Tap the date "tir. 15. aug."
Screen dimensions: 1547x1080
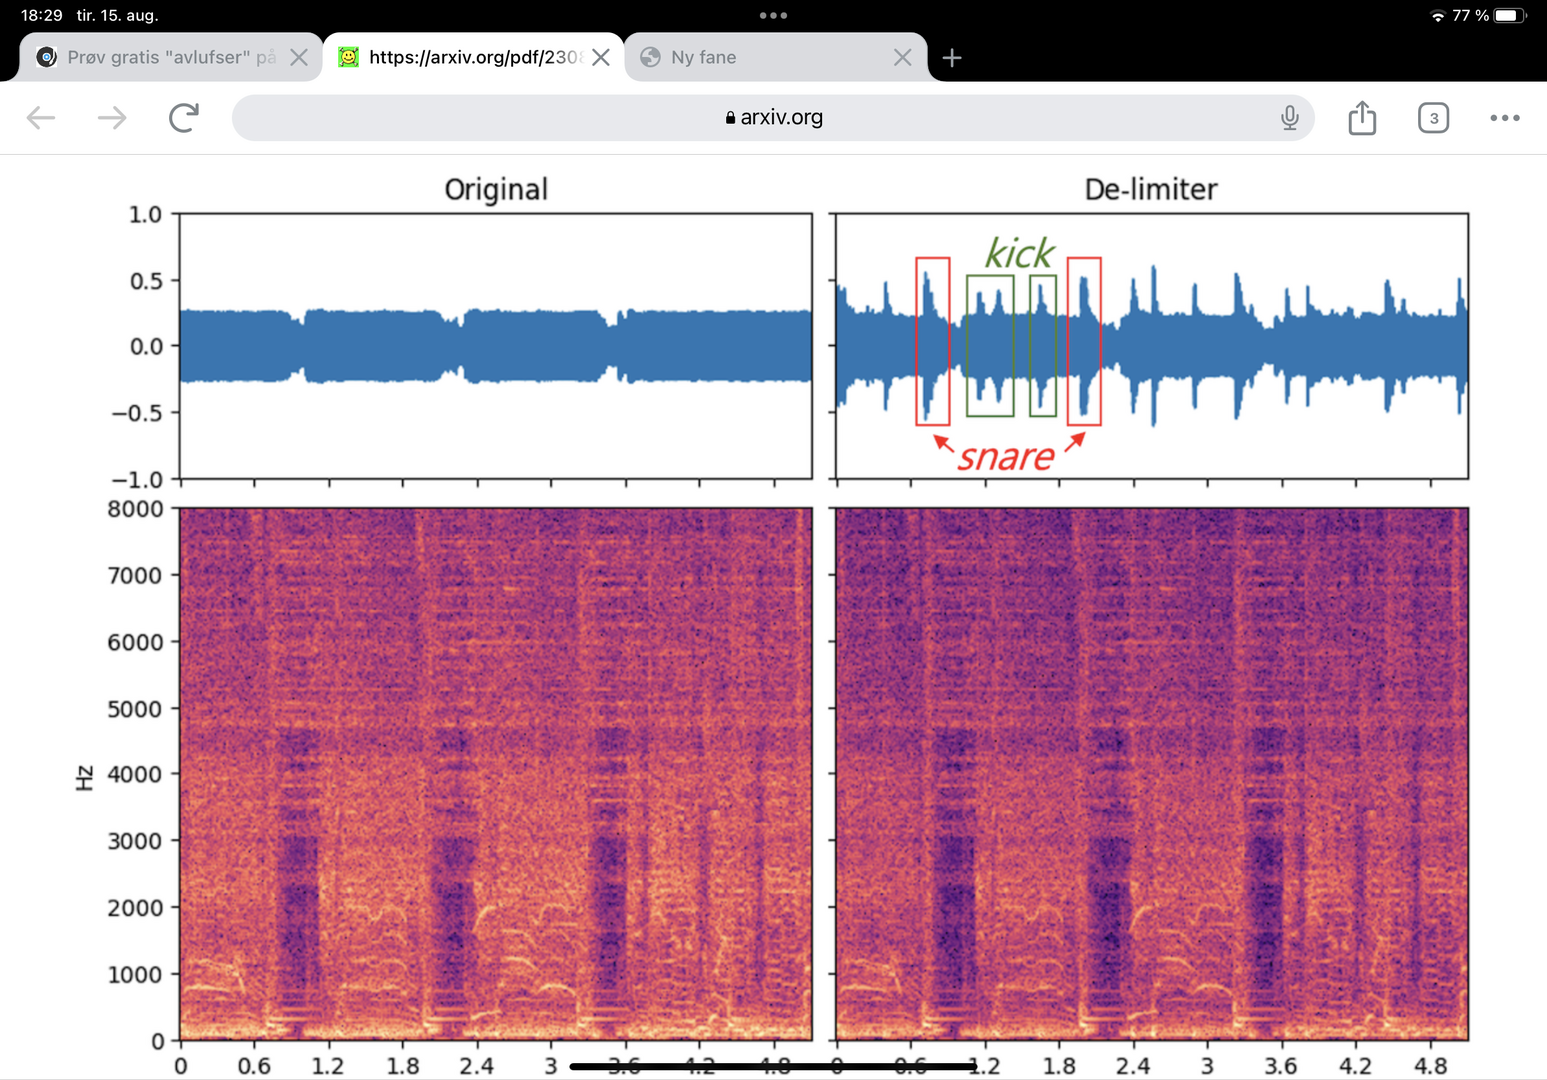[118, 16]
